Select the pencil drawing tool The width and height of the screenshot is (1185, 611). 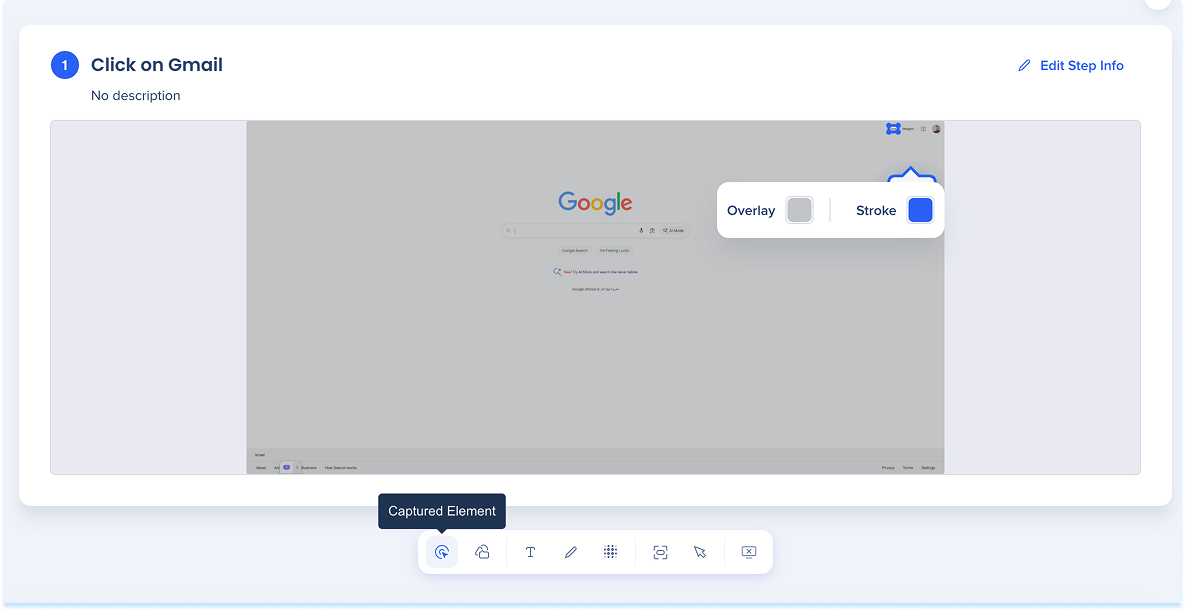(570, 552)
